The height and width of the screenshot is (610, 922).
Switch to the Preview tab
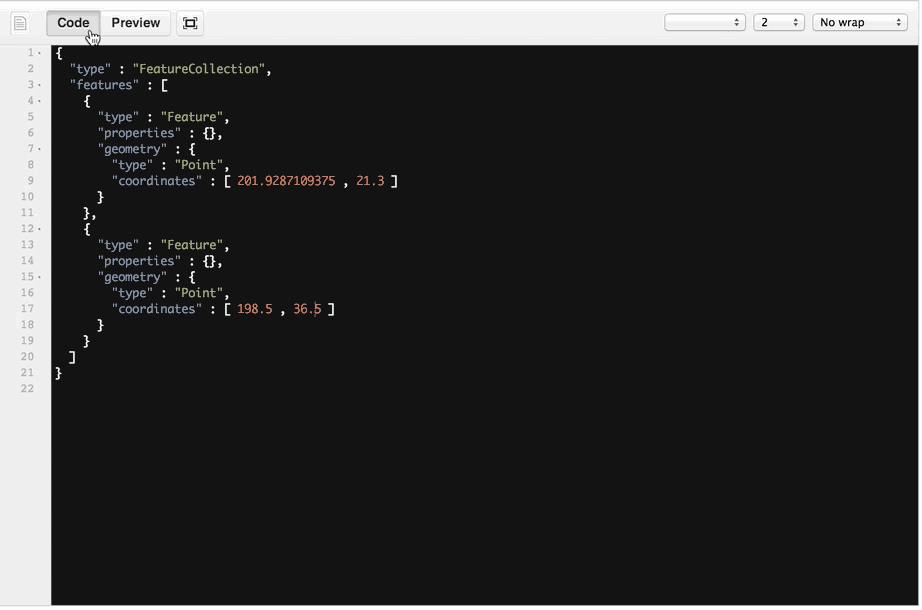(x=135, y=23)
